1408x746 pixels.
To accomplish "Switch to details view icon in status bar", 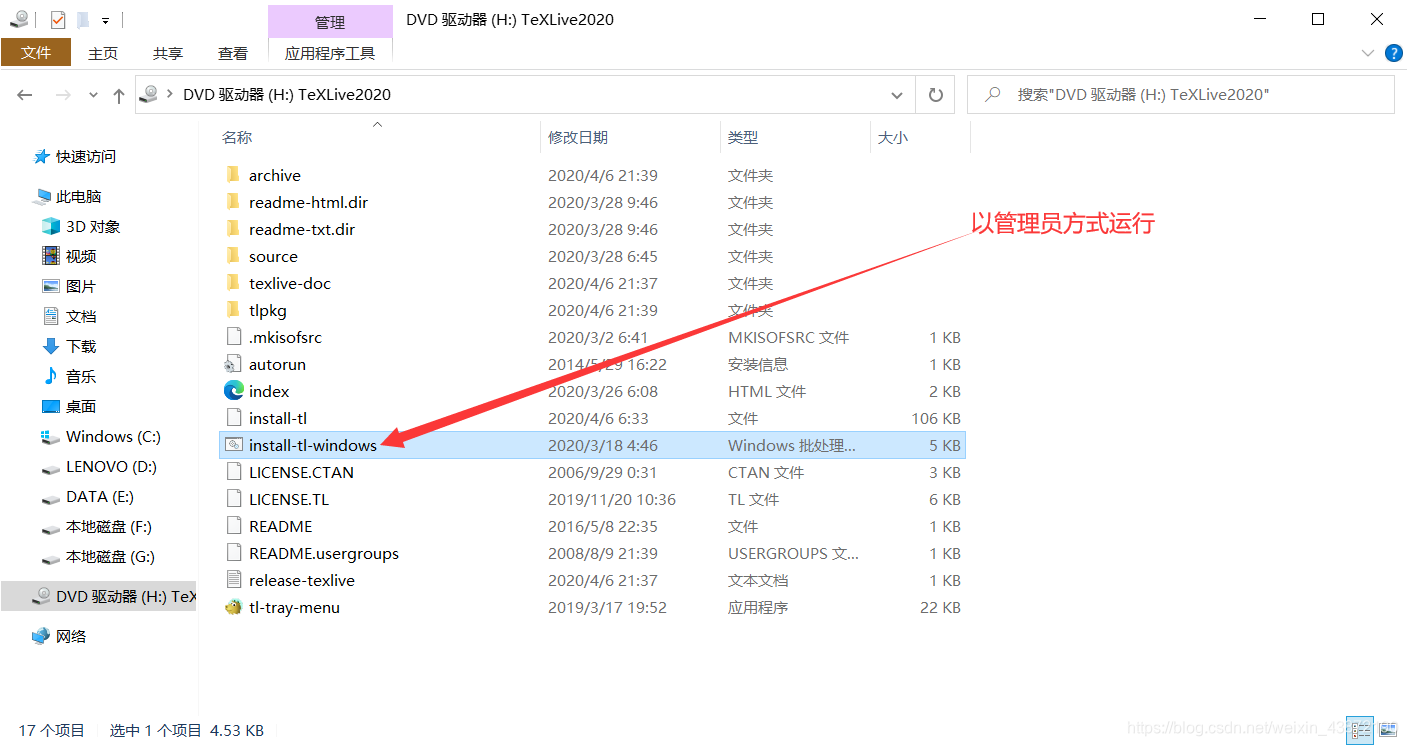I will 1359,730.
